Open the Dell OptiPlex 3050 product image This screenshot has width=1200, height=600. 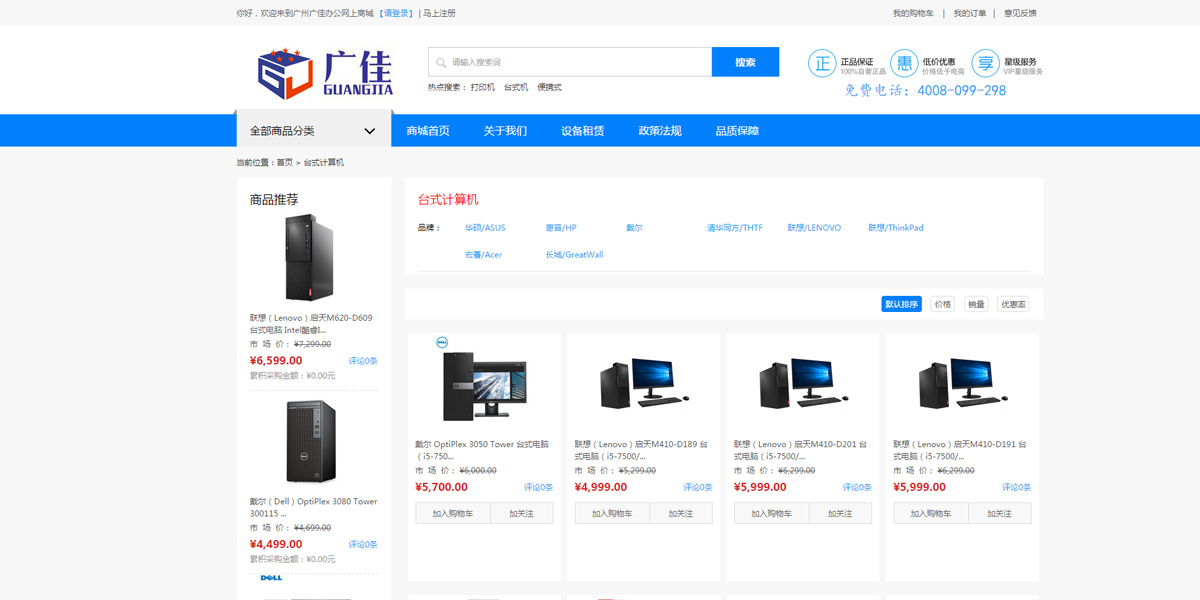click(x=484, y=386)
